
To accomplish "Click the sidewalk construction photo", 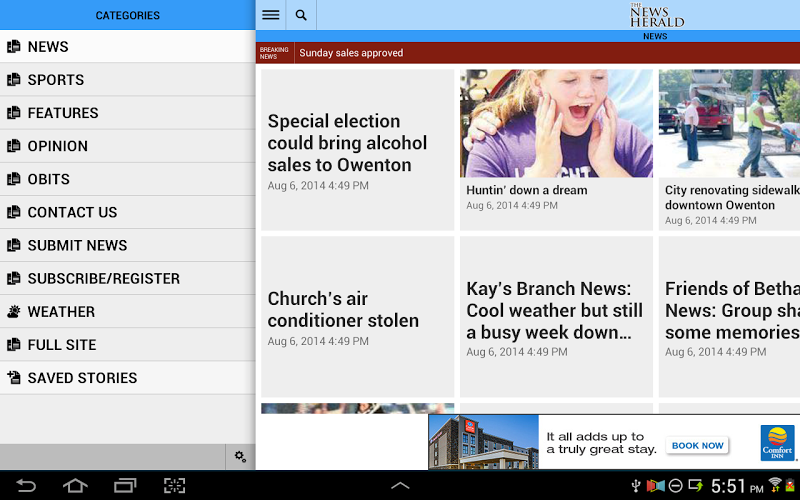I will click(x=730, y=123).
